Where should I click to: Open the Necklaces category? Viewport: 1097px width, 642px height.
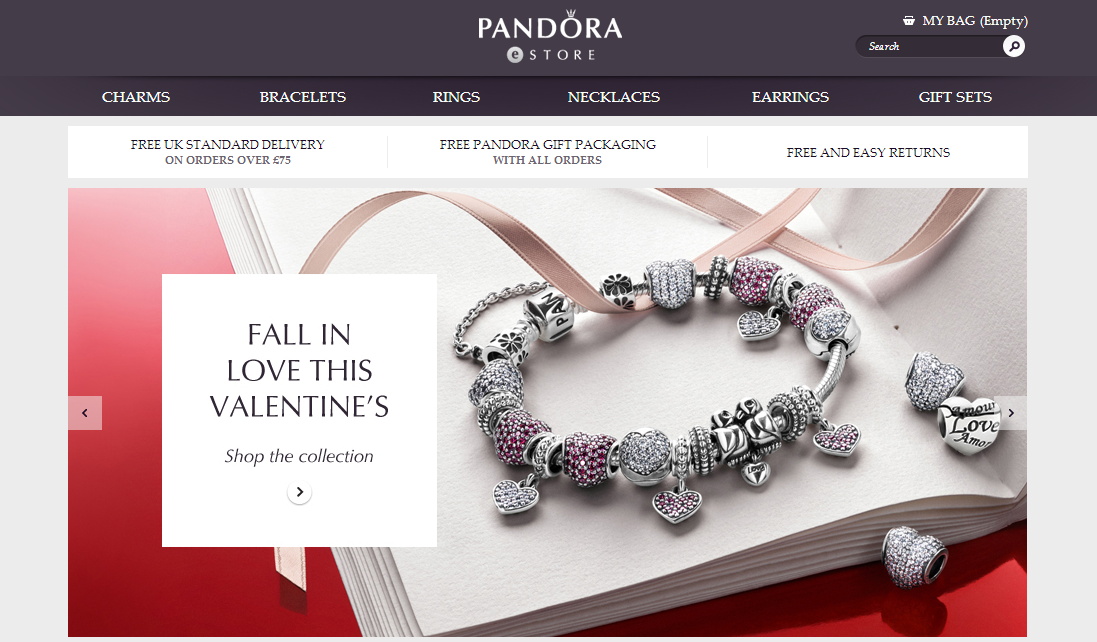tap(614, 97)
